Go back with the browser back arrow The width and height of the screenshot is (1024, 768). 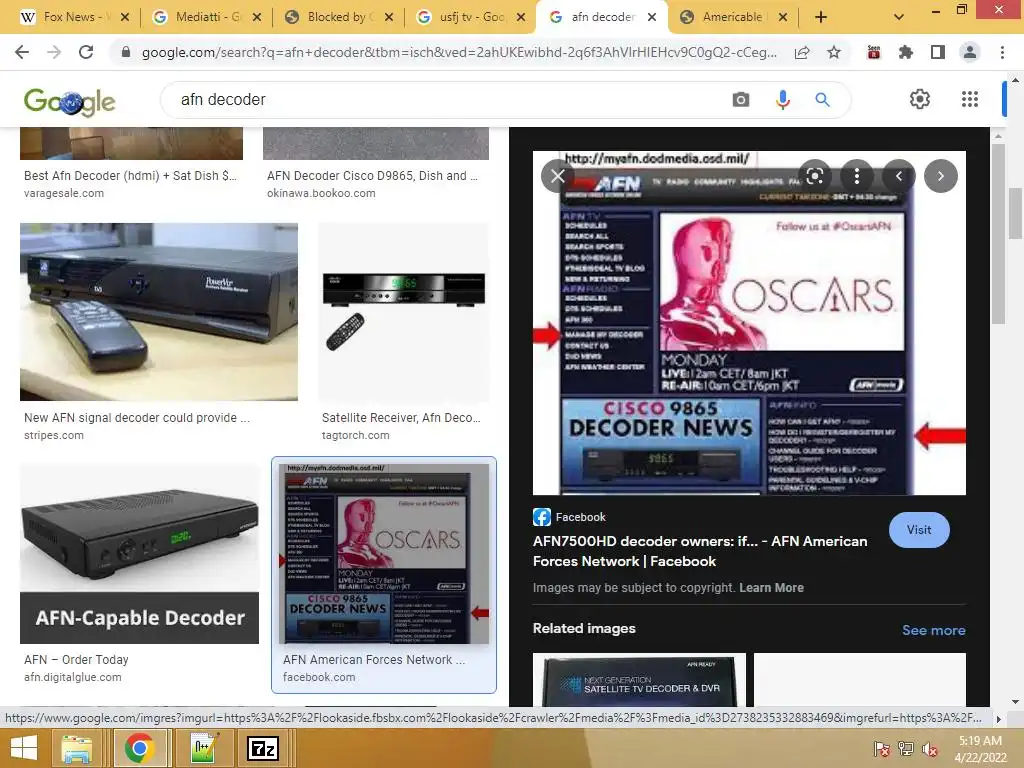[x=22, y=52]
